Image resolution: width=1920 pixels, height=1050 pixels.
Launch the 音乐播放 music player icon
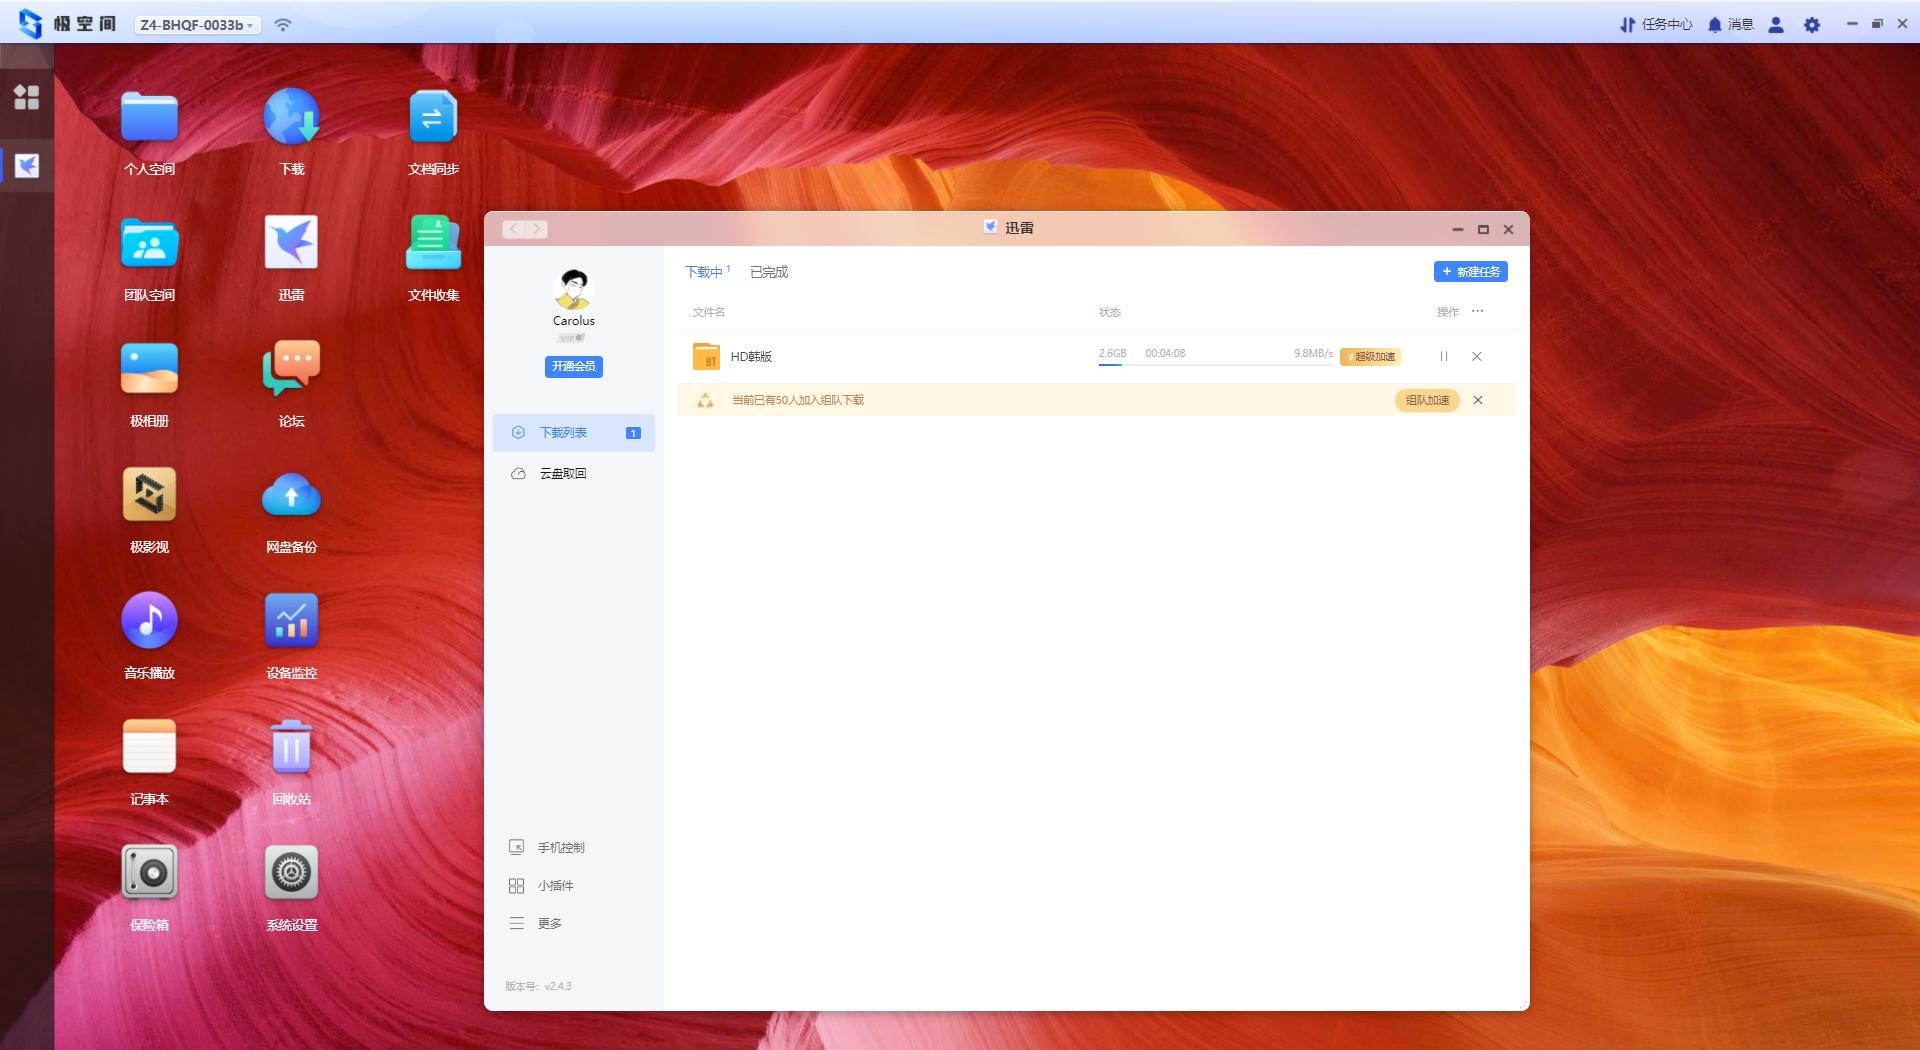[x=149, y=621]
